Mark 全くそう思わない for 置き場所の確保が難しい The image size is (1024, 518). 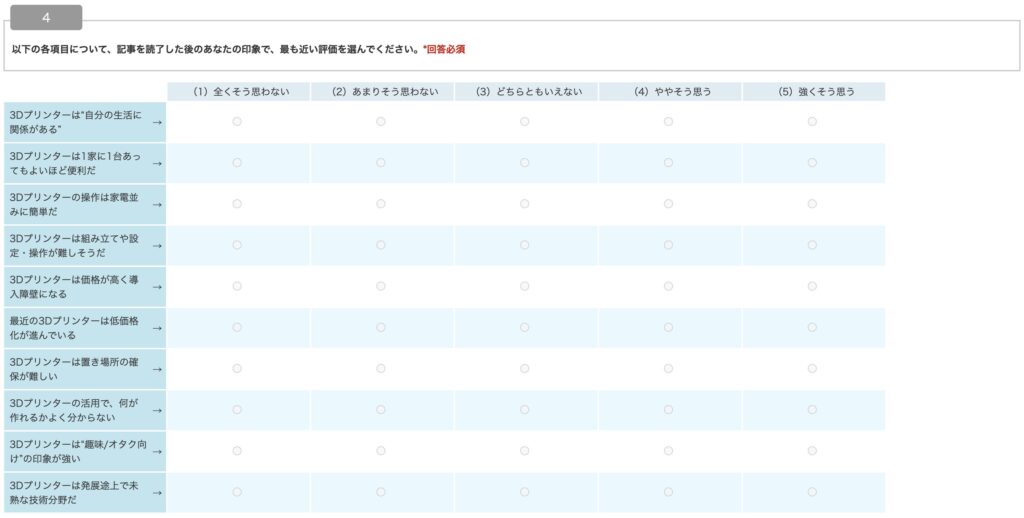pyautogui.click(x=237, y=368)
